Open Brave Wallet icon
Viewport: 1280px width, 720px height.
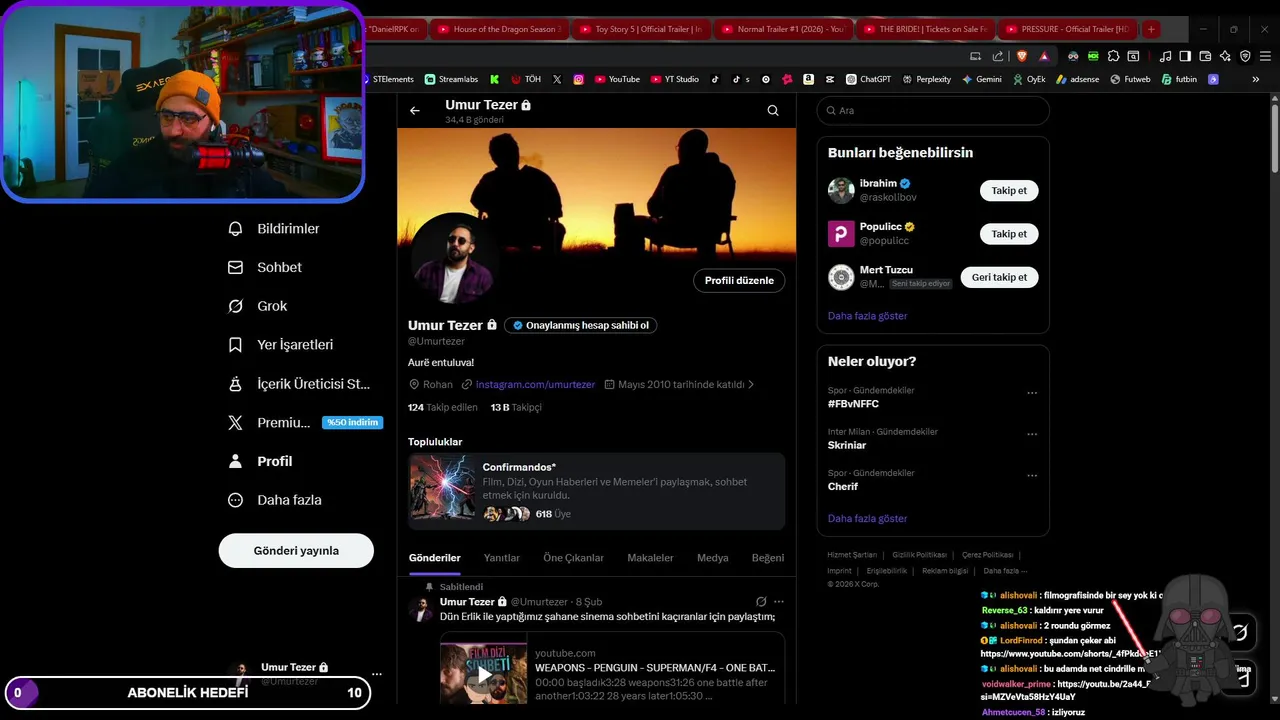(1205, 56)
